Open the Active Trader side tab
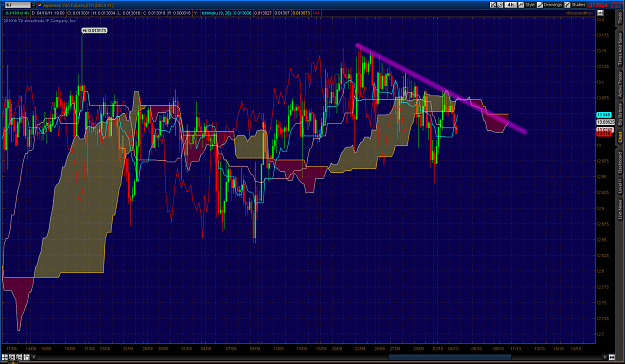Screen dimensions: 625x364 [x=620, y=84]
